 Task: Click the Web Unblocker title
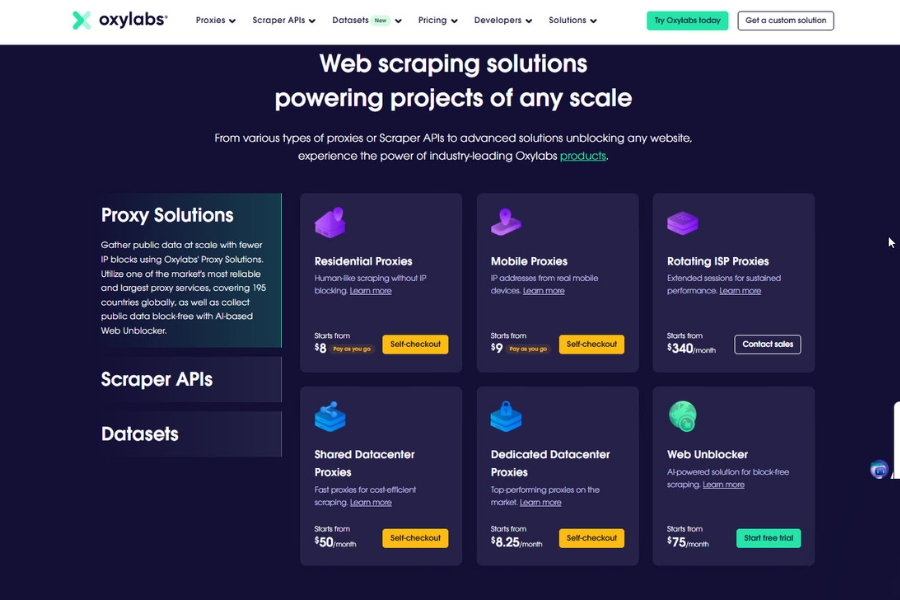click(x=707, y=455)
